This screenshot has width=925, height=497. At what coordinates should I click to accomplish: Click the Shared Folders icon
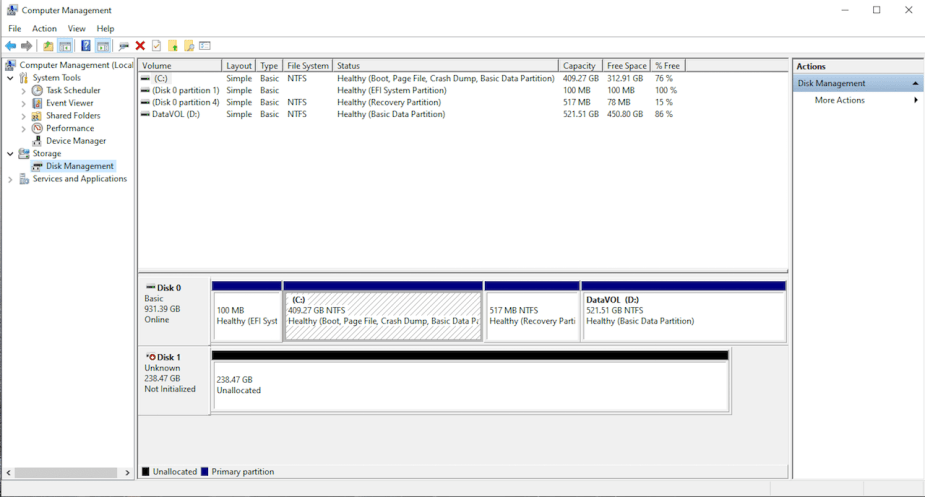[37, 116]
